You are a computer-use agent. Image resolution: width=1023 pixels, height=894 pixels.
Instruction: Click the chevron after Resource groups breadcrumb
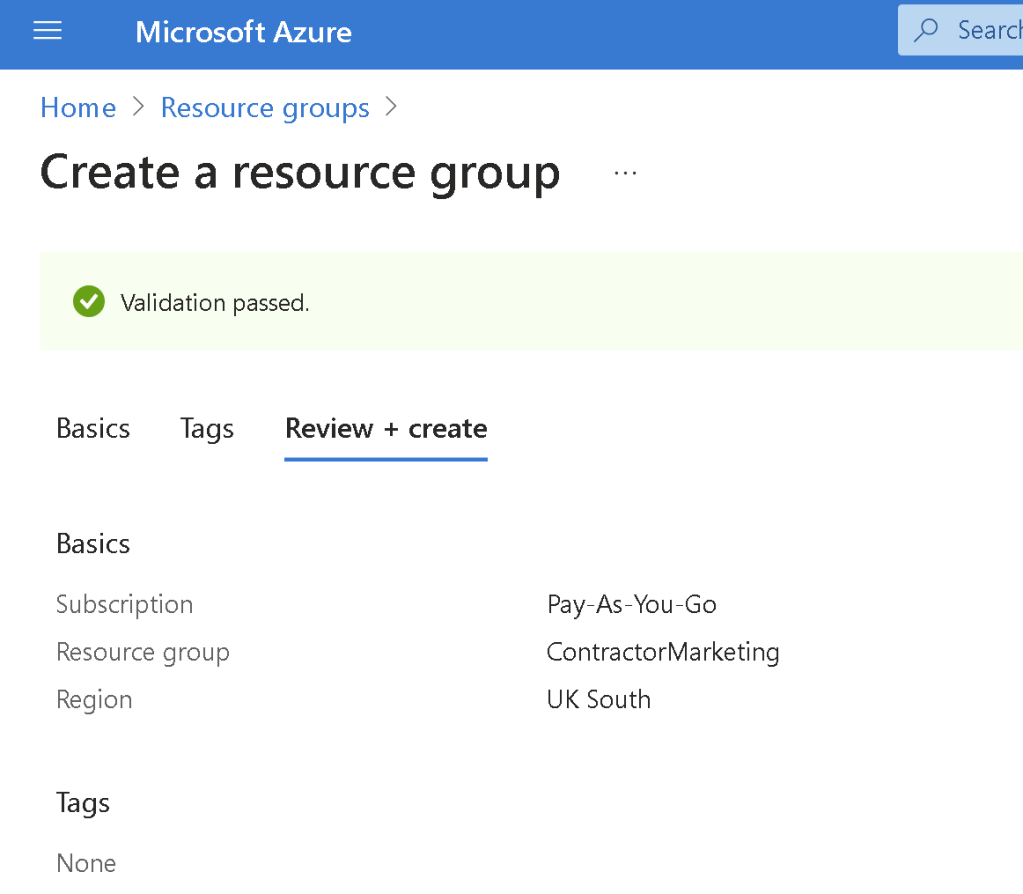[391, 107]
